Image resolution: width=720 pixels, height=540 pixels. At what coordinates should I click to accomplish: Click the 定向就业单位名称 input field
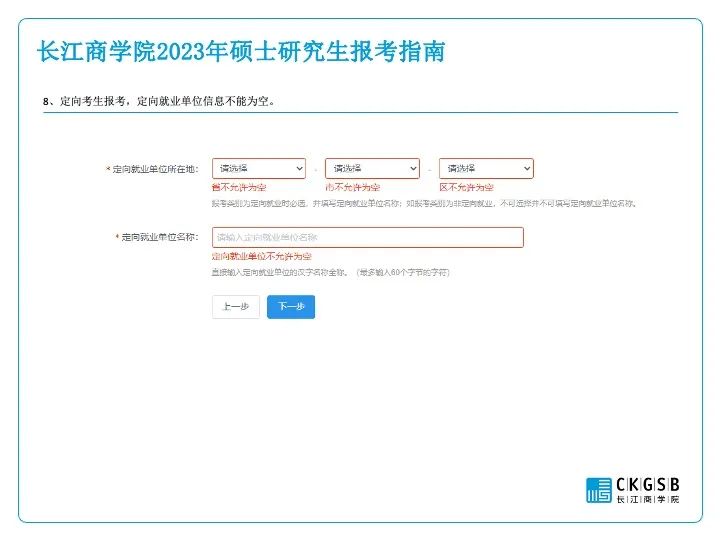(x=368, y=237)
